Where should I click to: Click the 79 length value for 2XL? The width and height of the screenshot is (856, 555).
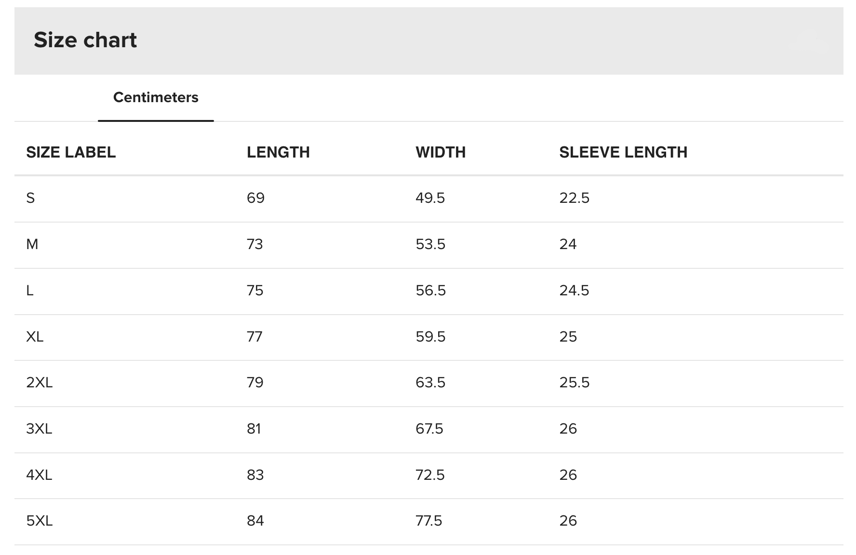(255, 383)
